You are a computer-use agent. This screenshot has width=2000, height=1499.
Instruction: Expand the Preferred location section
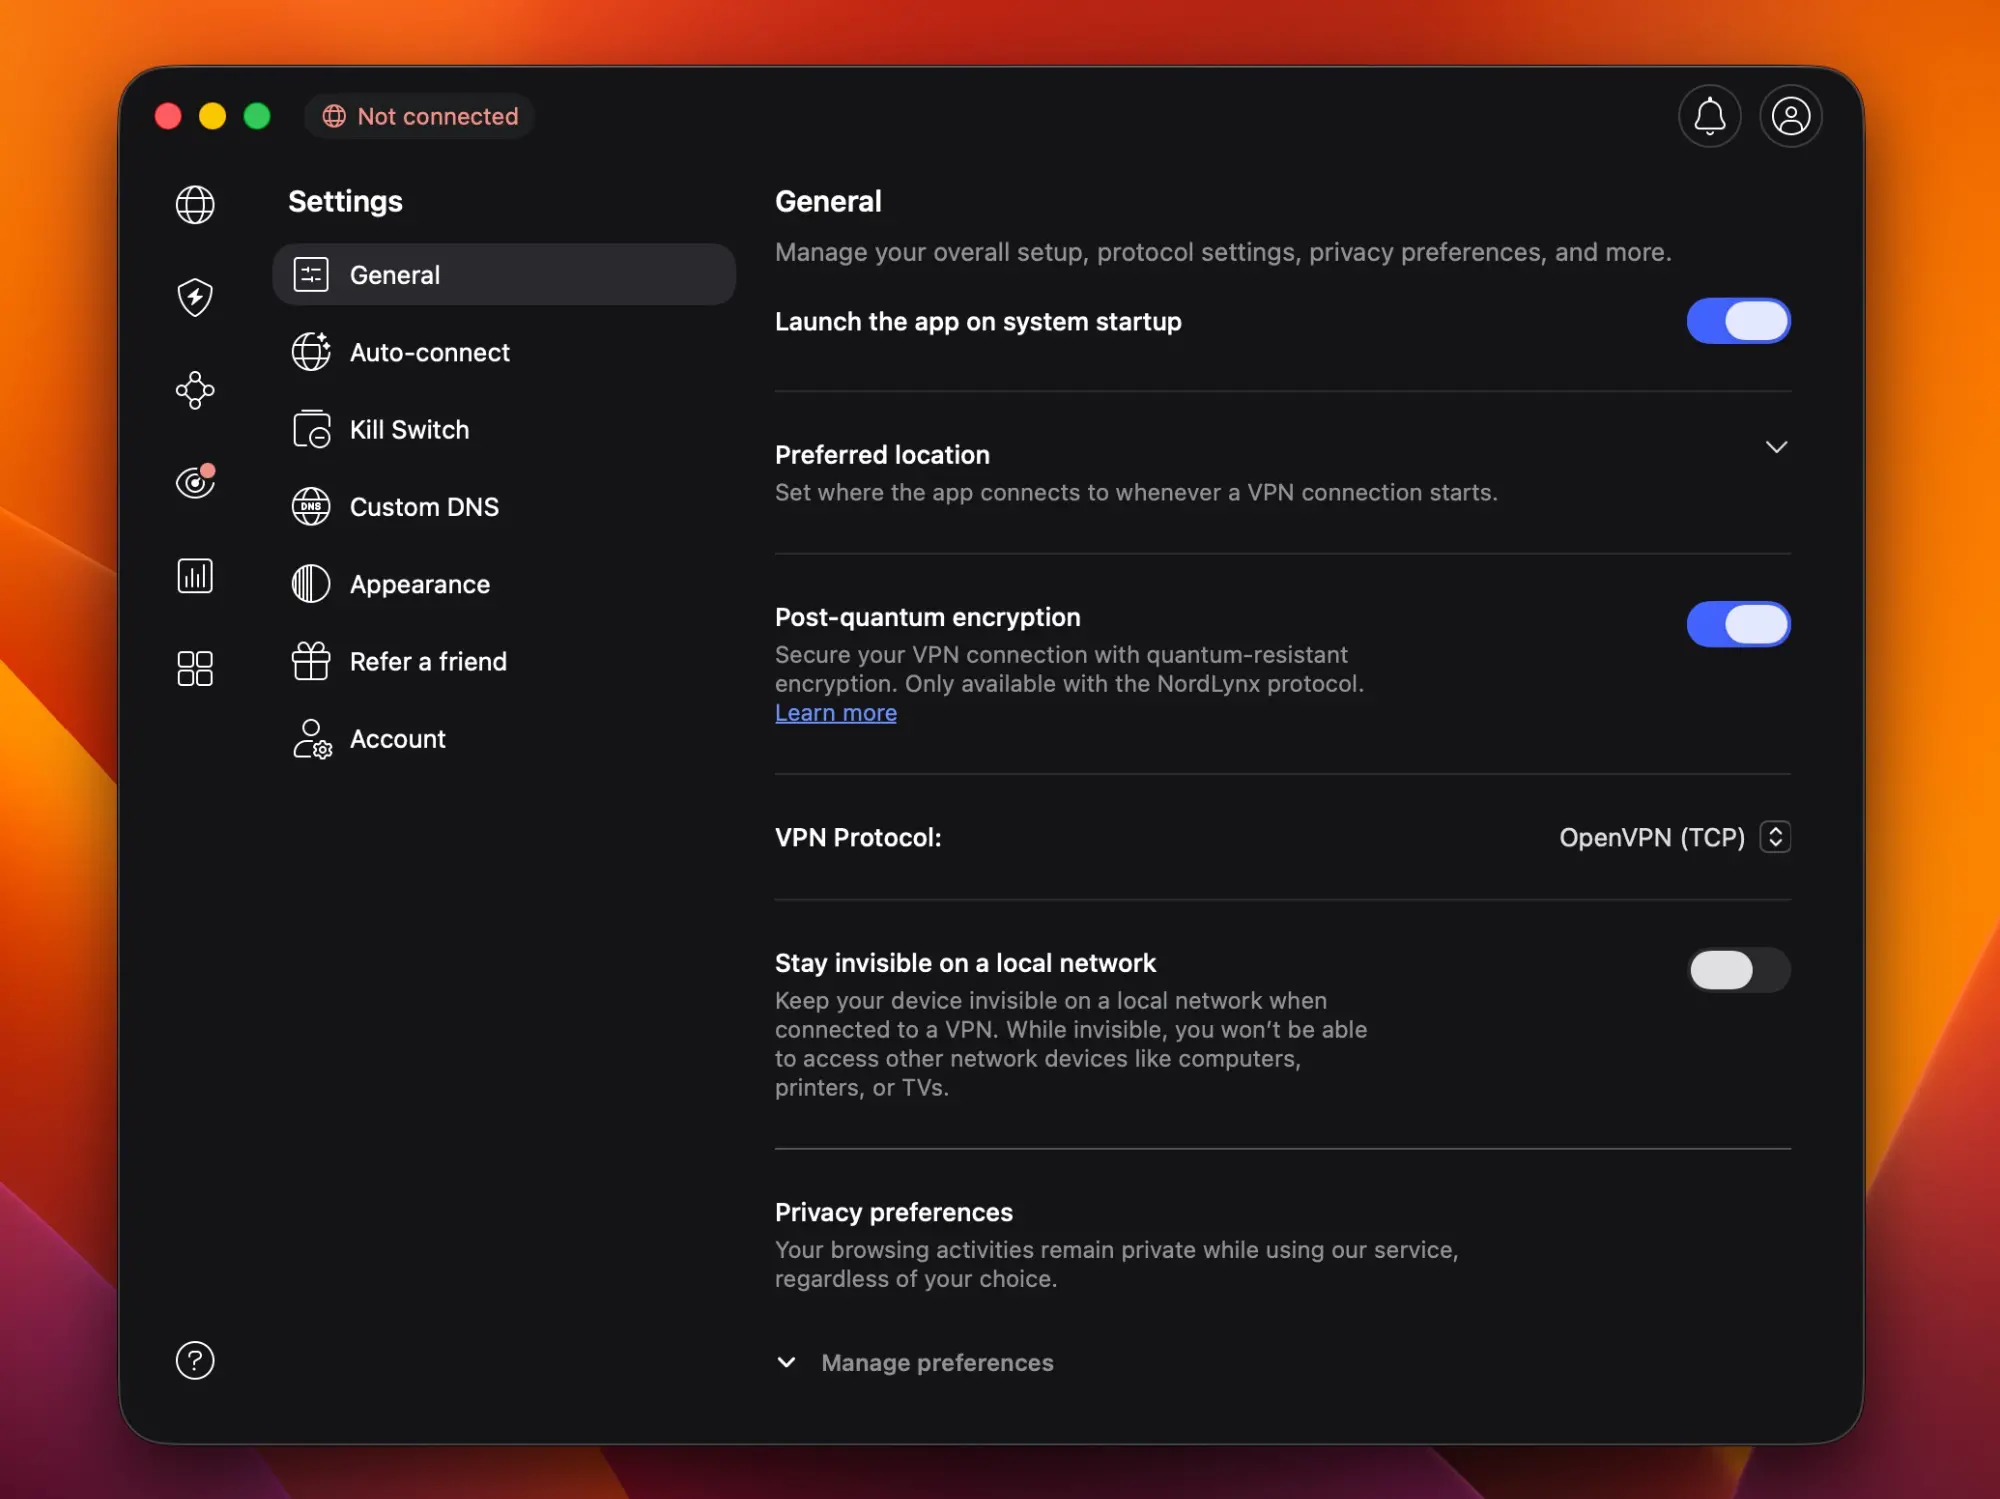1777,447
